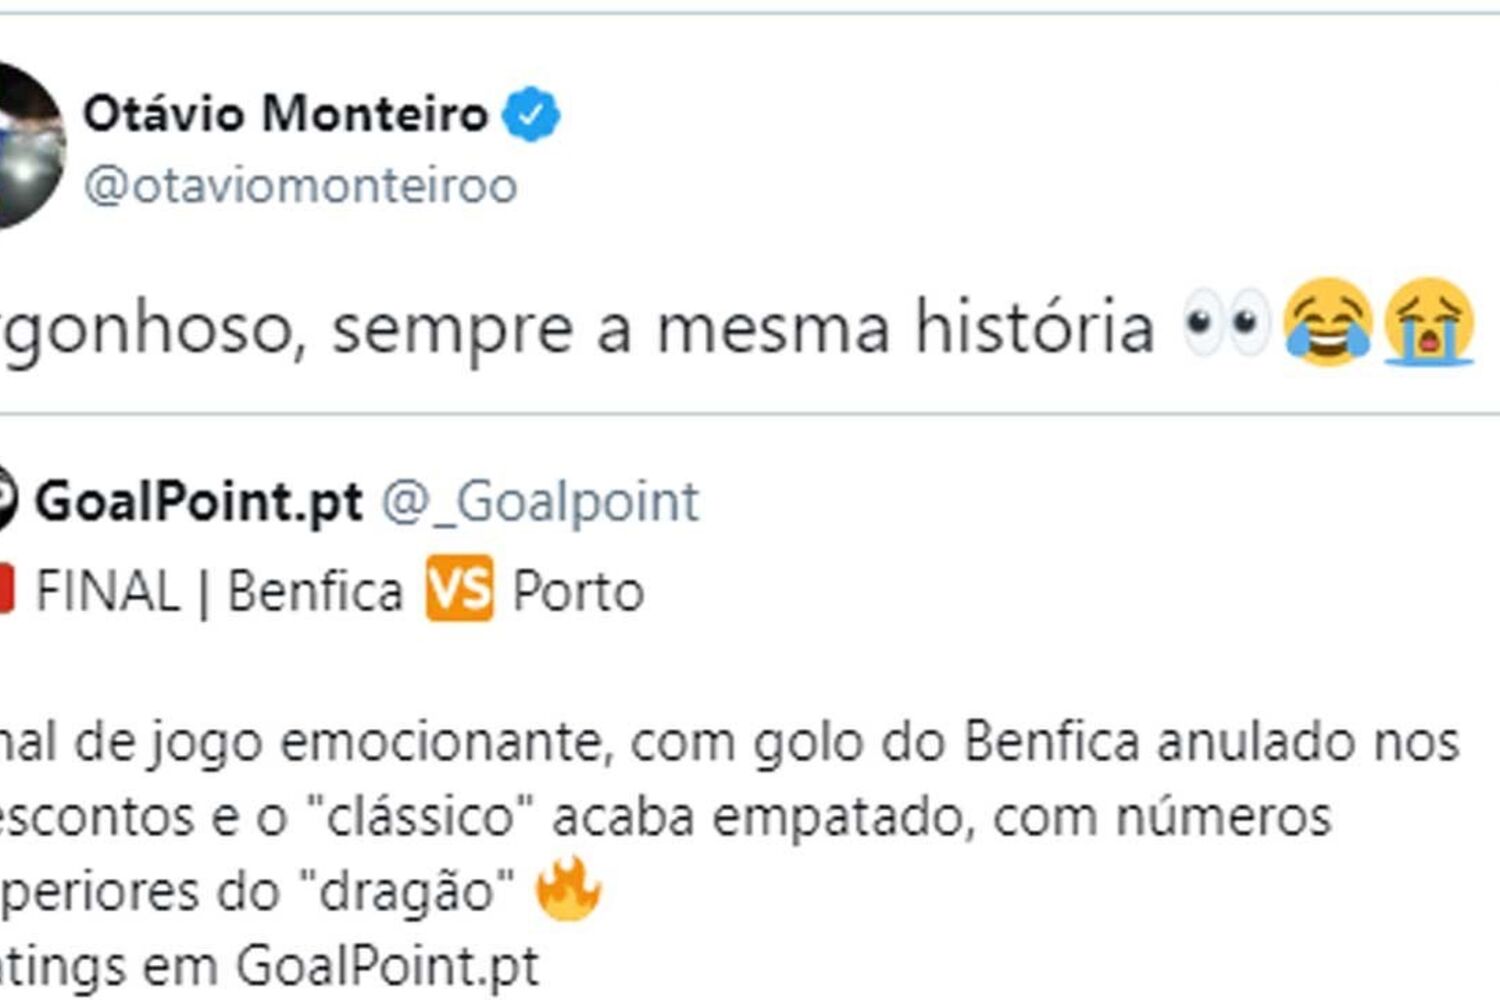Viewport: 1500px width, 1000px height.
Task: Click the eyes emoji in the tweet
Action: [1224, 324]
